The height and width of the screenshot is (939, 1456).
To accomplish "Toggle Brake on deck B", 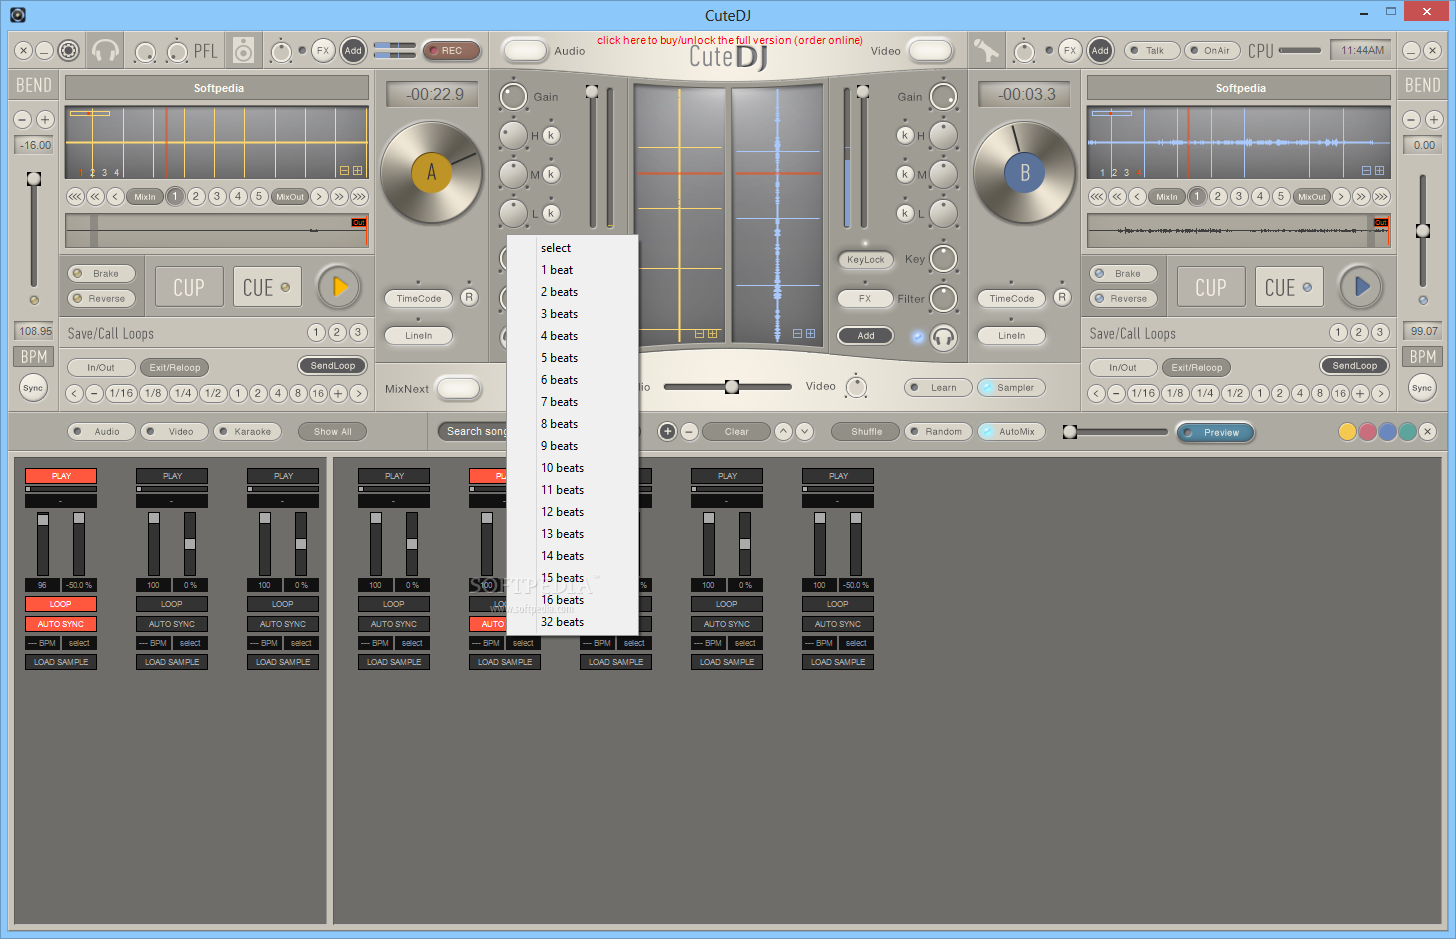I will coord(1124,273).
